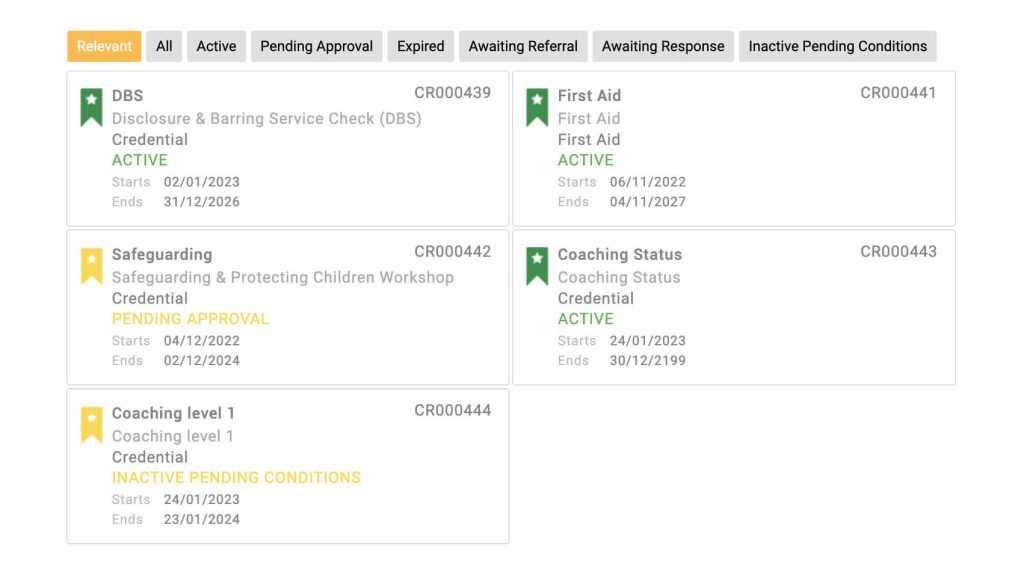Click the green bookmark icon on First Aid card
The height and width of the screenshot is (575, 1024).
(537, 107)
